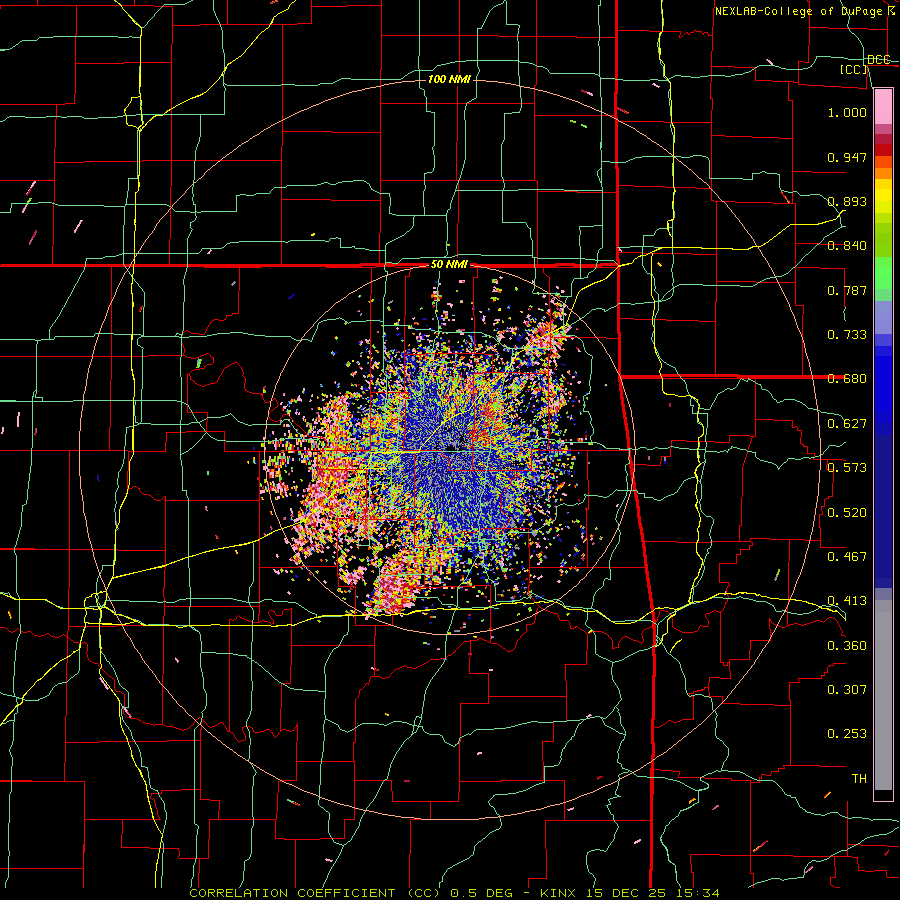
Task: Pick the pink swatch atop the color bar
Action: tap(883, 106)
